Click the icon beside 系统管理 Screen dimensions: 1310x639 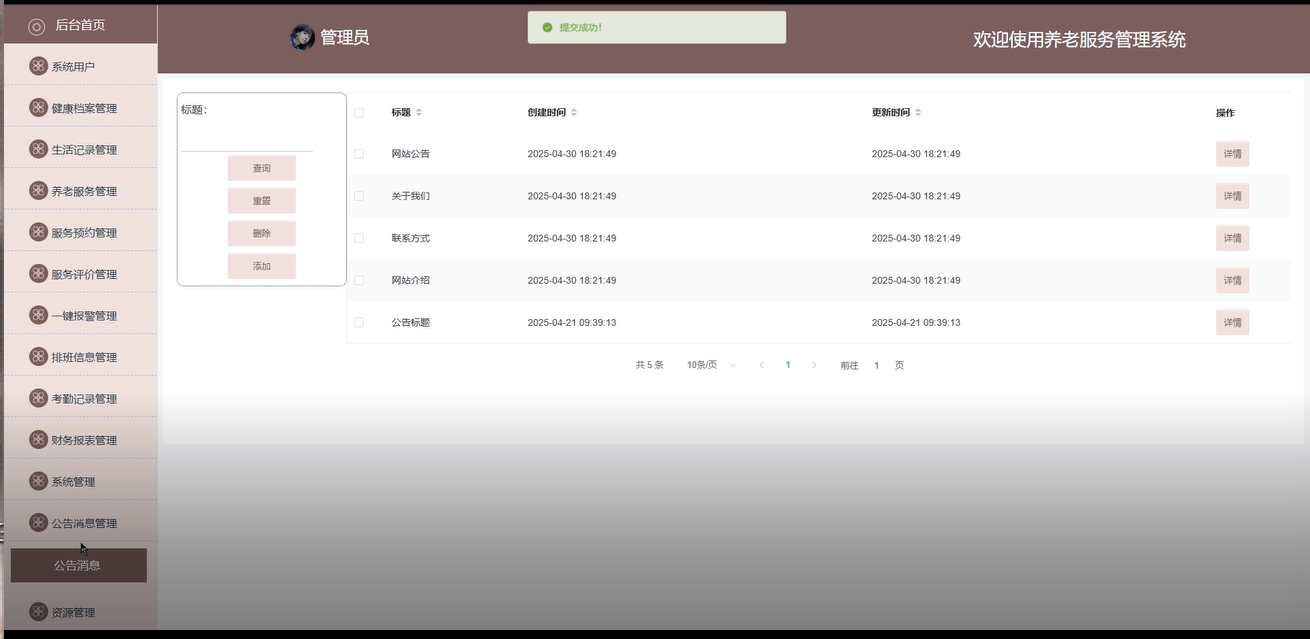[38, 481]
